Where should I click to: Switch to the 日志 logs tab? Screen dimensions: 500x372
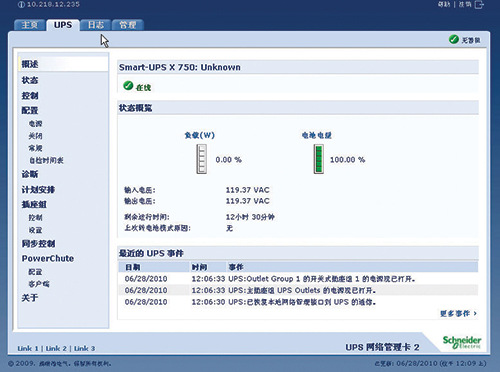click(96, 25)
